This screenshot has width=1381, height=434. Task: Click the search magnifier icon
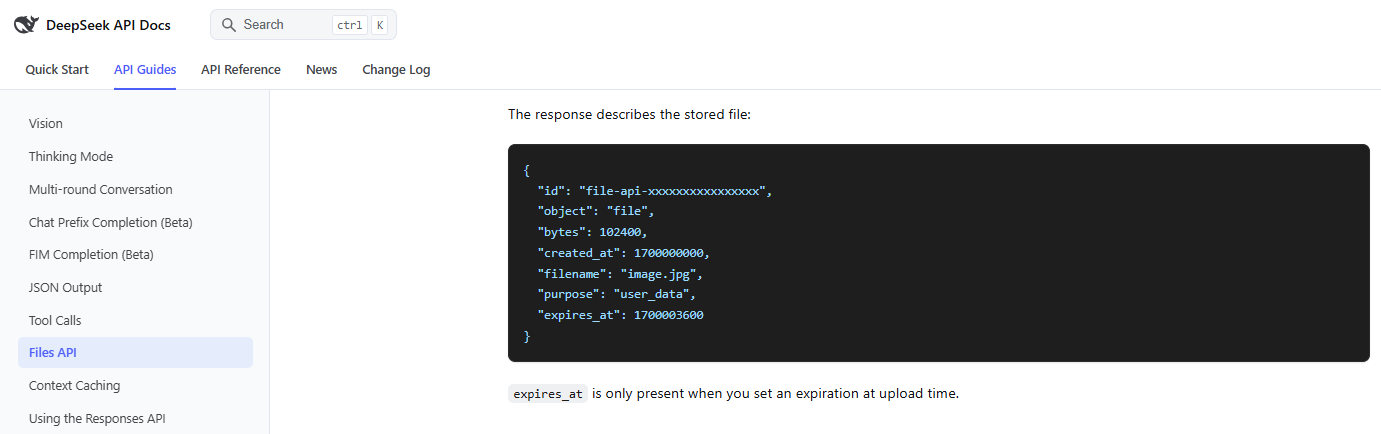click(229, 25)
